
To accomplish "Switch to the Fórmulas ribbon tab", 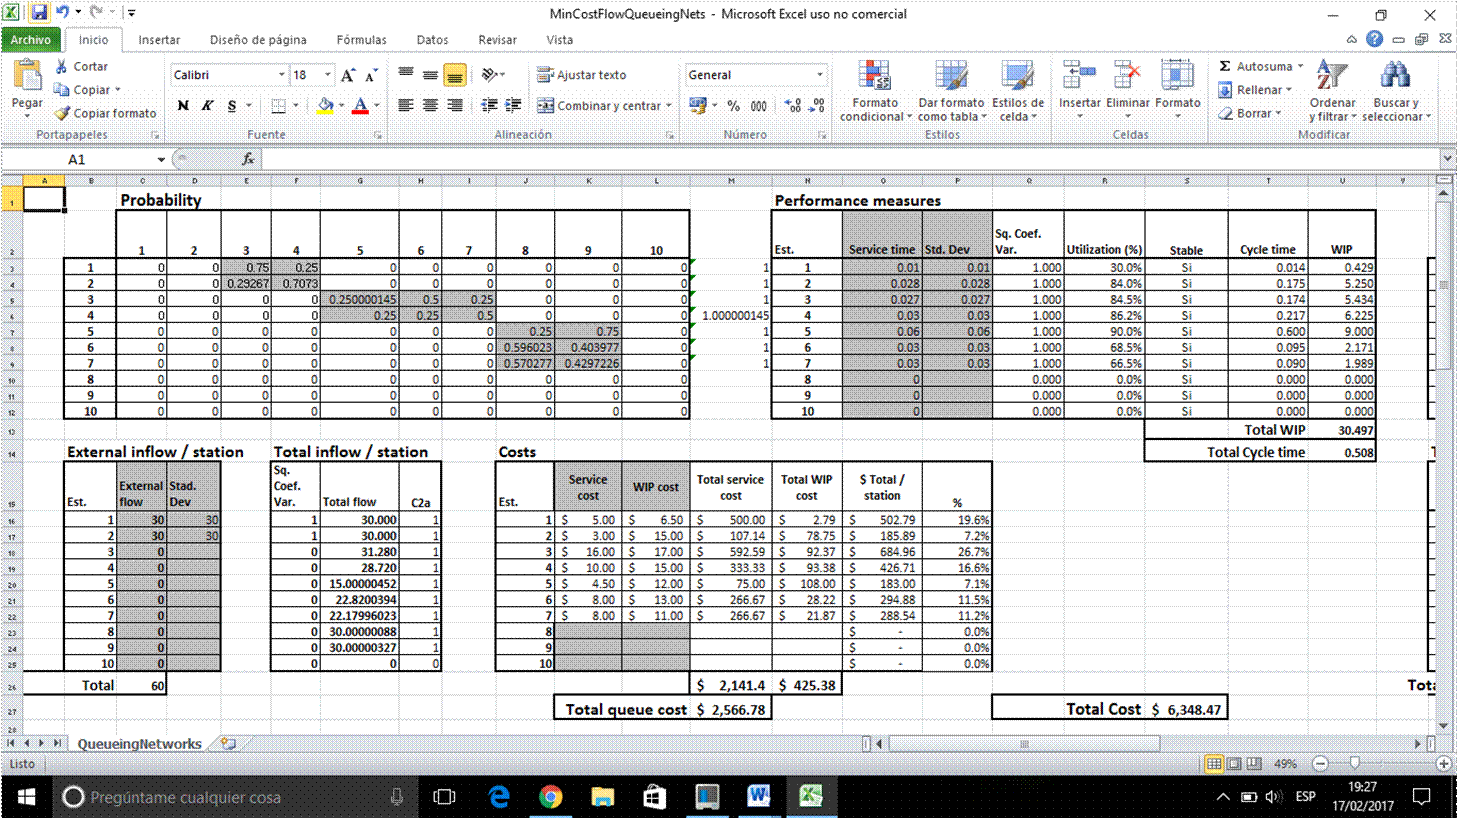I will [361, 40].
